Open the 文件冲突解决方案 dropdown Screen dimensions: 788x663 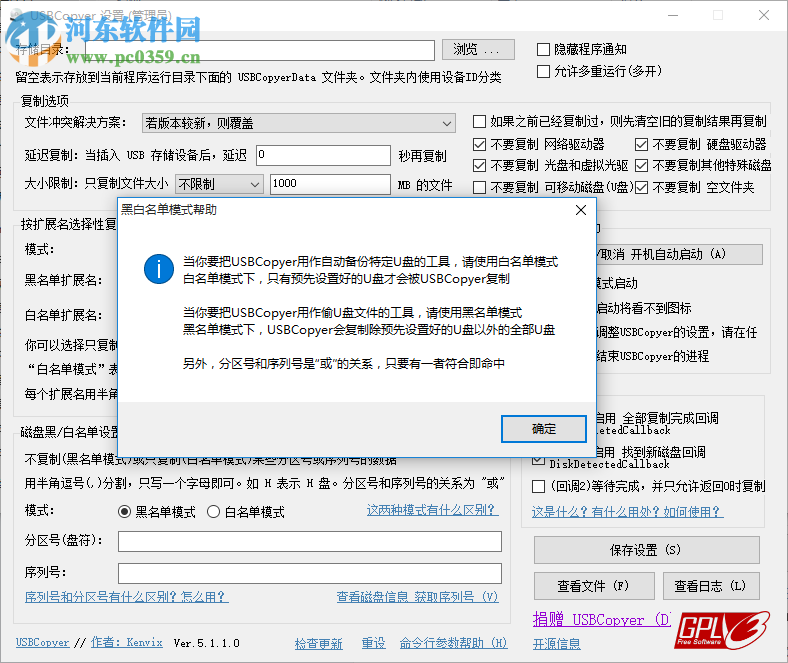tap(299, 123)
